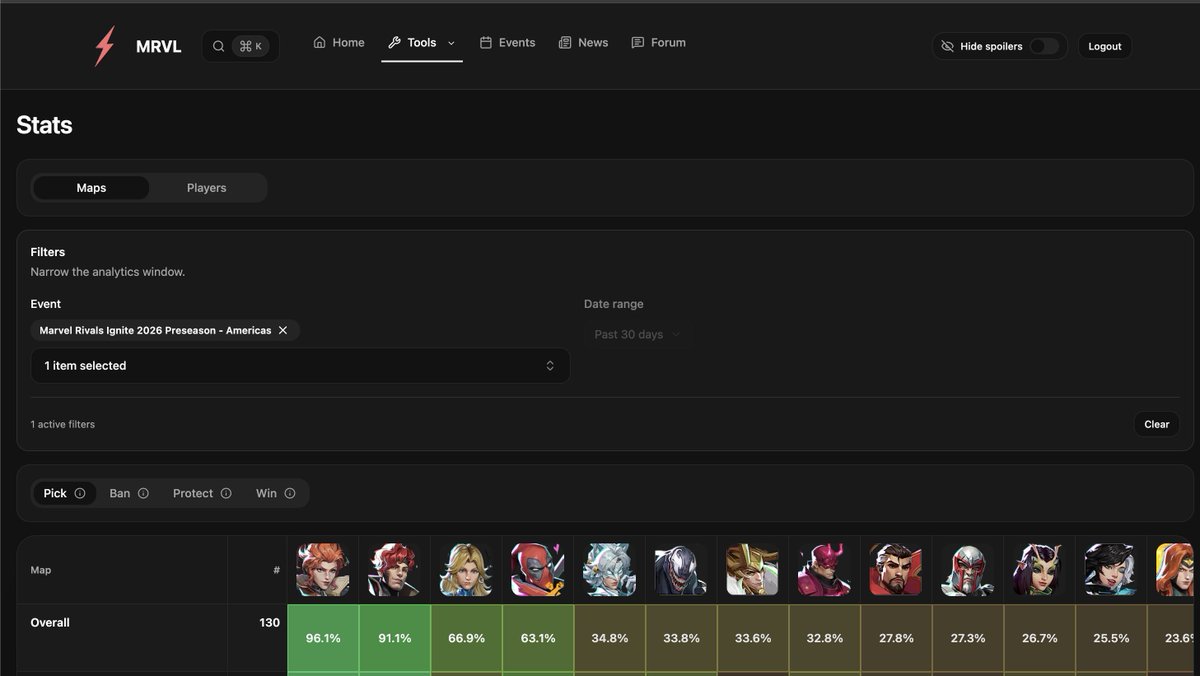Click the Mantis portrait above 26.7%
1200x676 pixels.
[1039, 570]
